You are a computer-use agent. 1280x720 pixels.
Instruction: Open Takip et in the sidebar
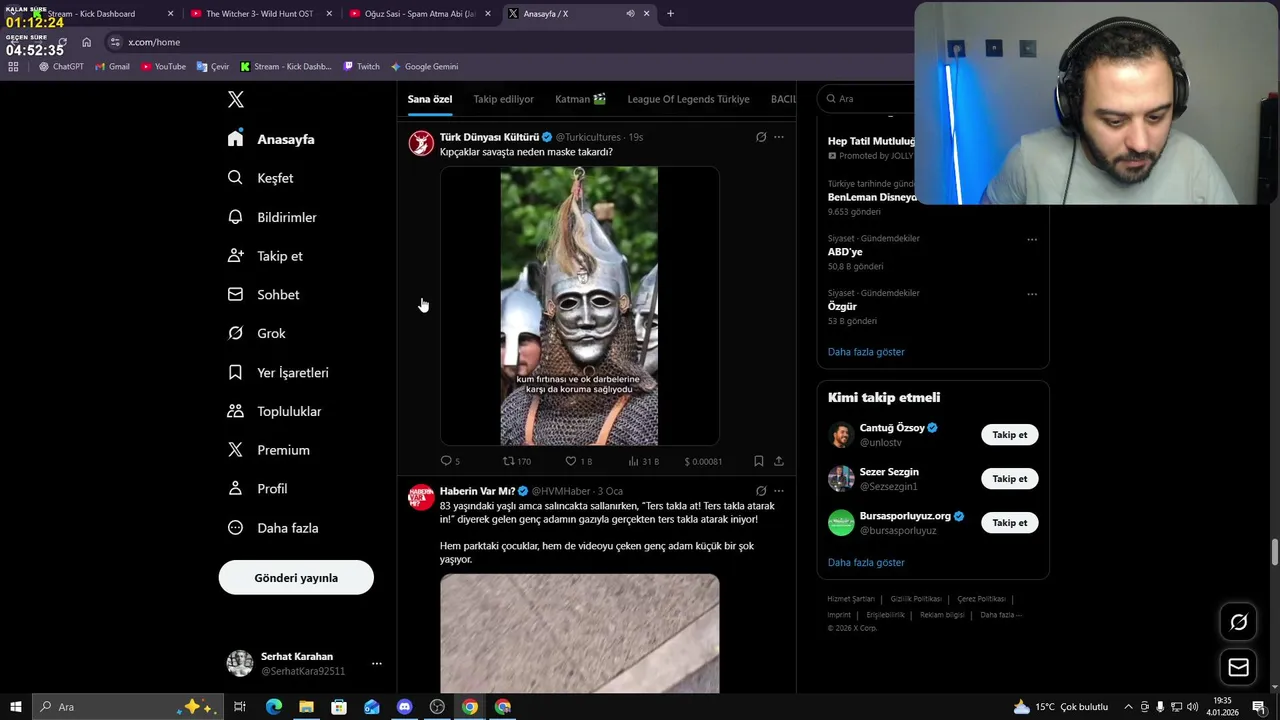tap(265, 256)
